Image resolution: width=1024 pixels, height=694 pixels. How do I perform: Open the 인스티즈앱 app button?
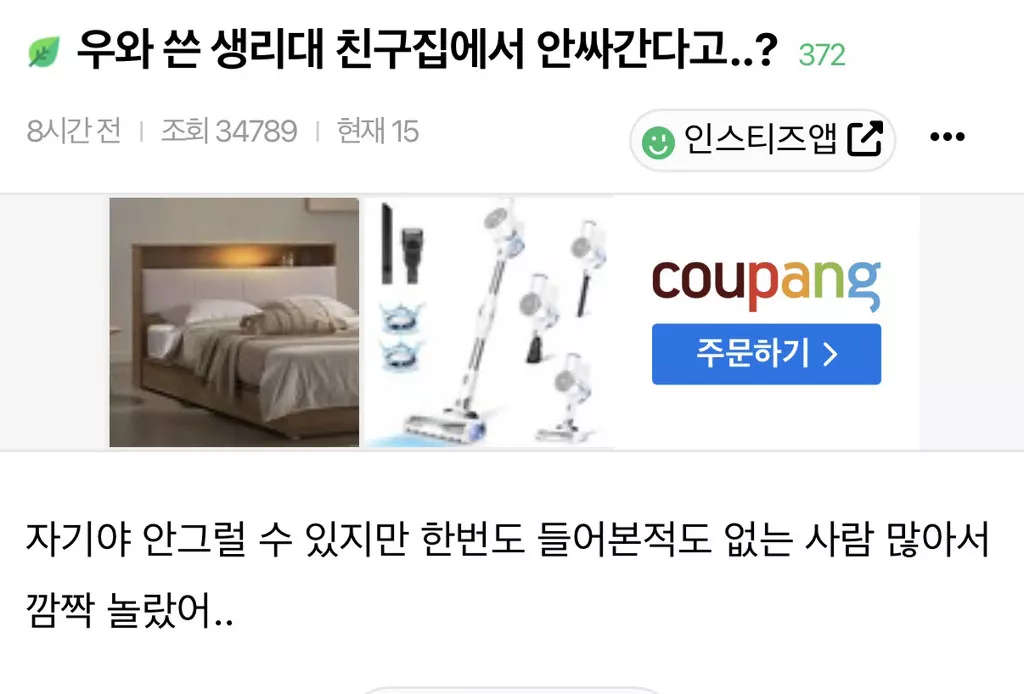(762, 140)
